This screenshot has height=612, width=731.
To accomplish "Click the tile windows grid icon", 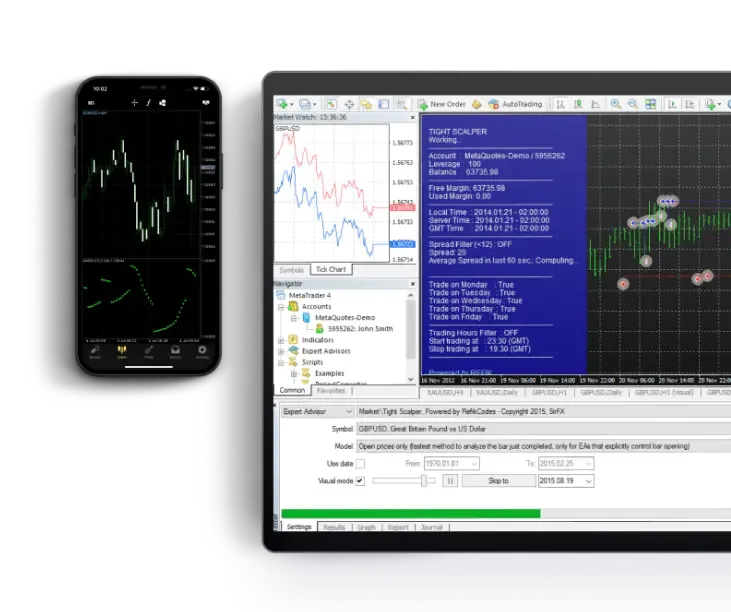I will (650, 104).
